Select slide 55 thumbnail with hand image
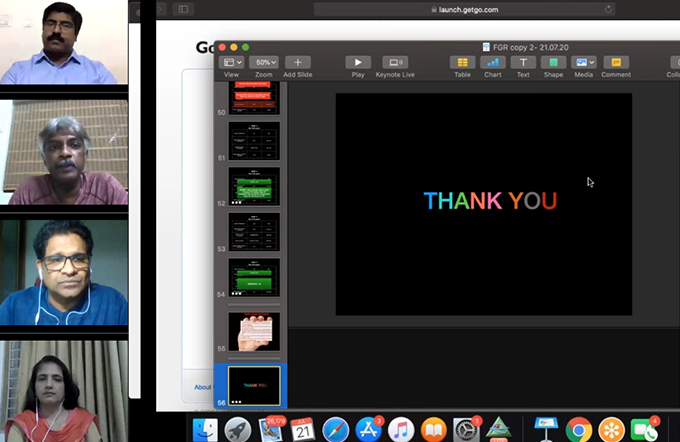The width and height of the screenshot is (680, 442). pos(254,332)
